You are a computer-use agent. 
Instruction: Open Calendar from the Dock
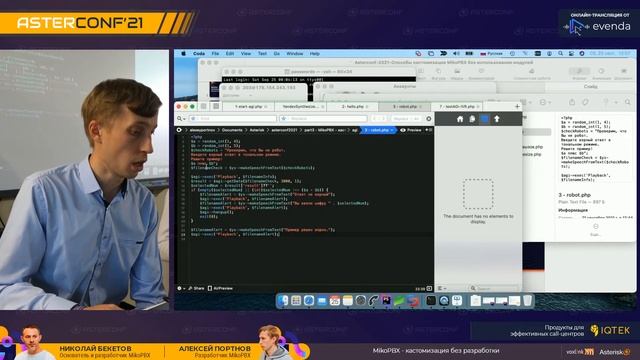pyautogui.click(x=335, y=301)
